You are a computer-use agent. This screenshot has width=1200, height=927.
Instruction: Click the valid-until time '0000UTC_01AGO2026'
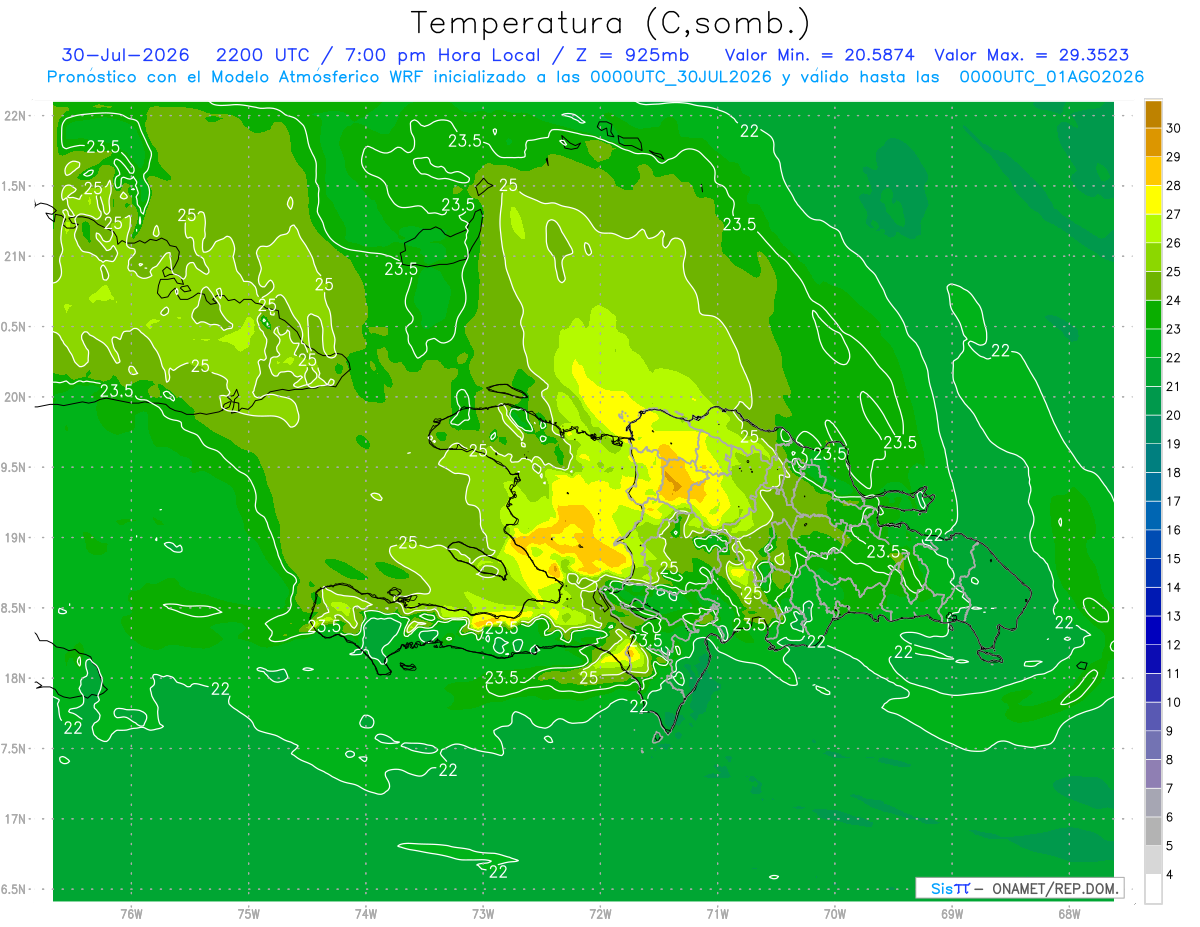pyautogui.click(x=1051, y=77)
